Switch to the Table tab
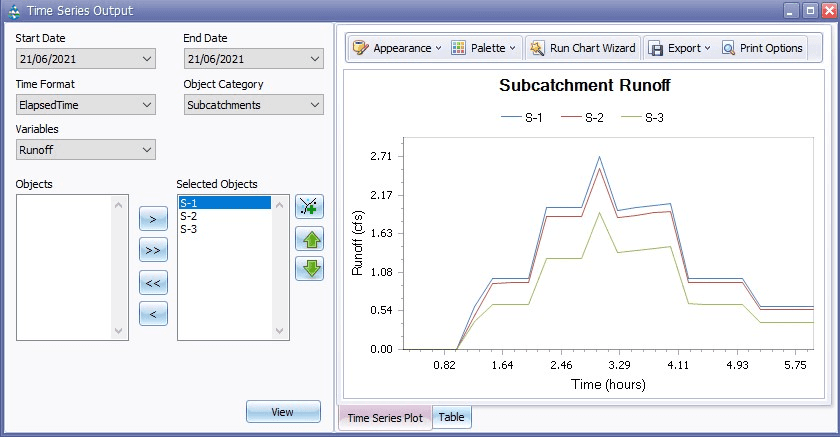The image size is (840, 437). coord(451,417)
